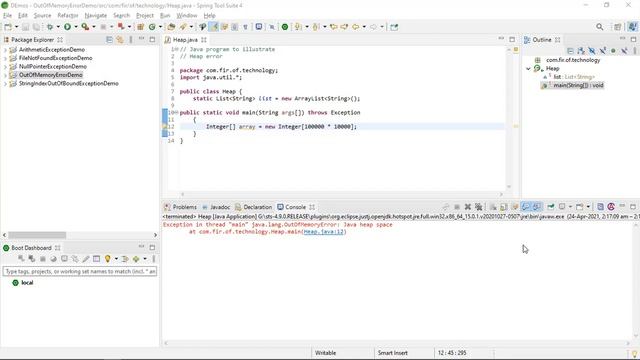Image resolution: width=640 pixels, height=360 pixels.
Task: Switch to the Java perspective icon
Action: tap(633, 27)
